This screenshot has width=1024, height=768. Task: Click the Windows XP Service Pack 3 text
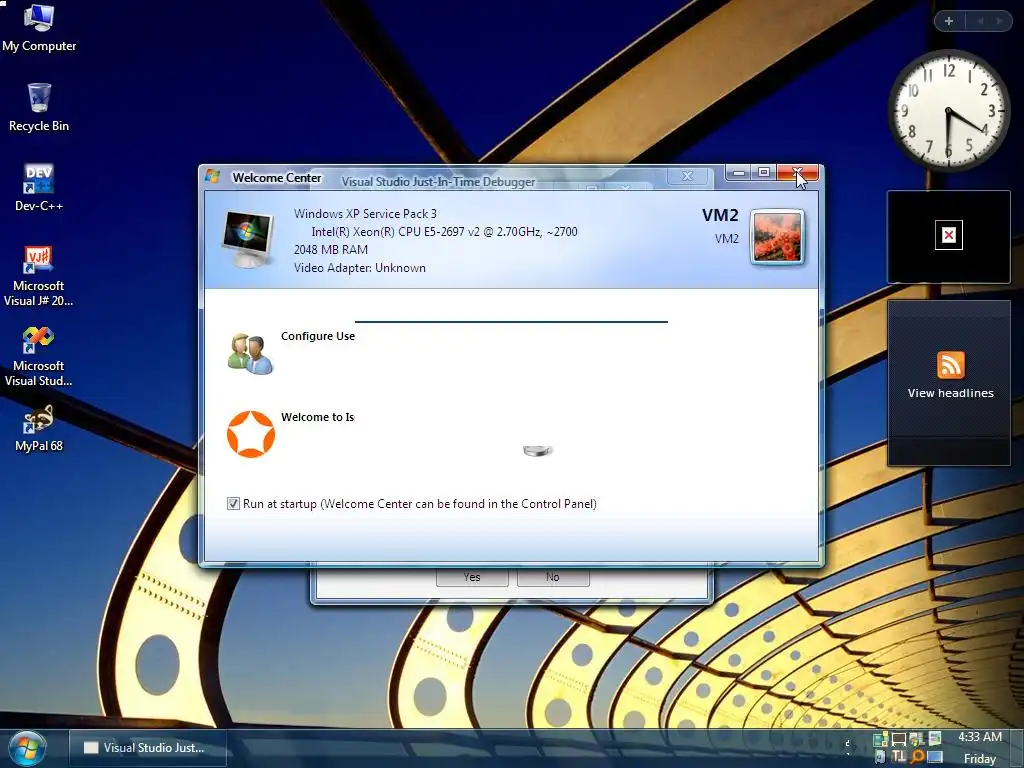pos(365,214)
